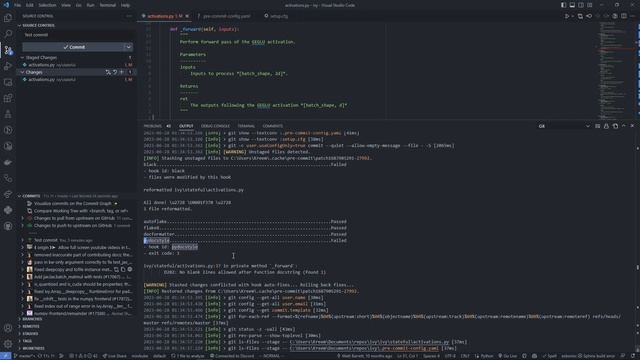Click the commit message input field
The height and width of the screenshot is (360, 640).
click(x=78, y=35)
